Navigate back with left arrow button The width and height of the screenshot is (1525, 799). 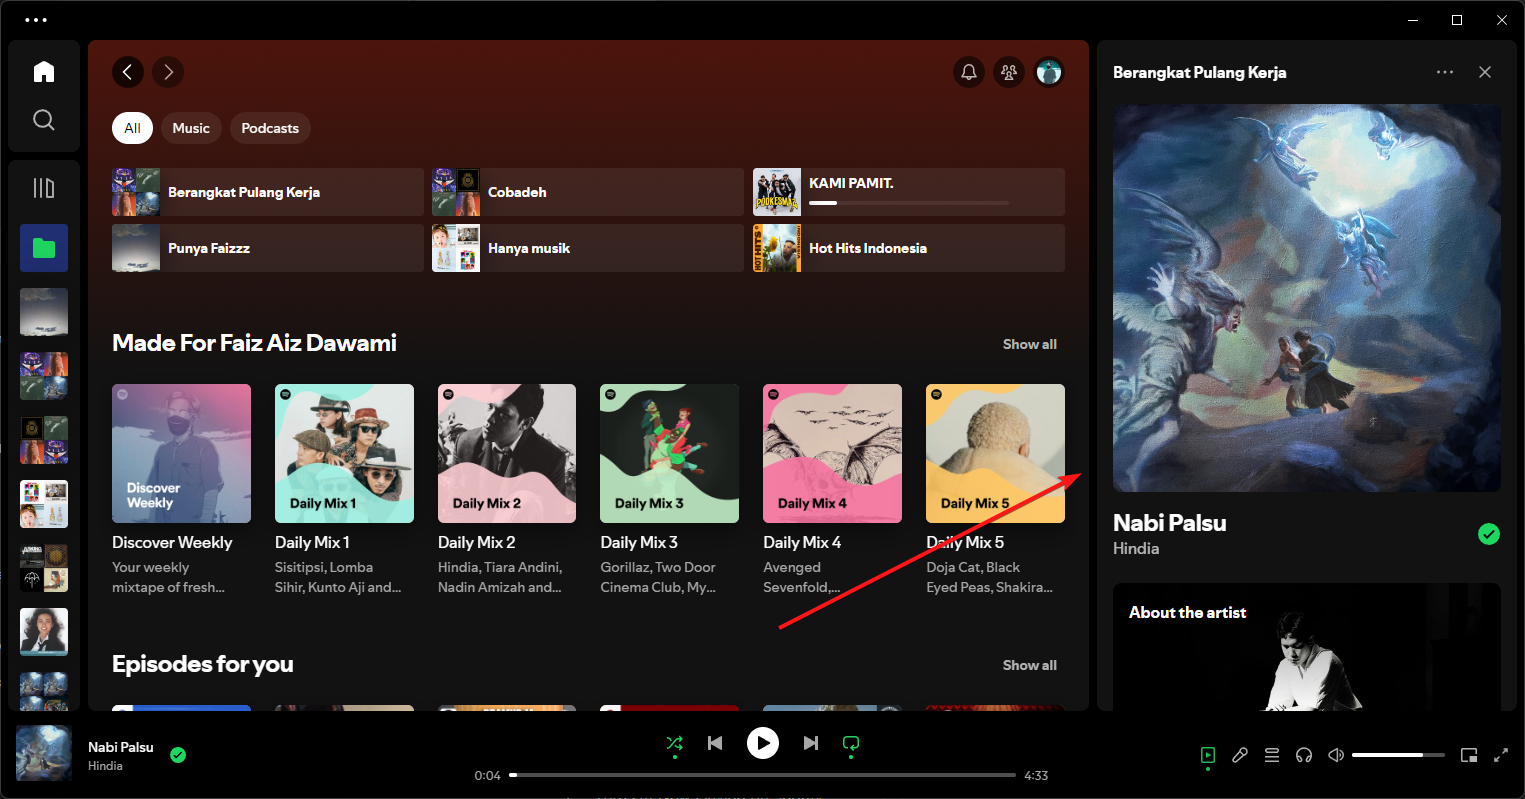[128, 72]
